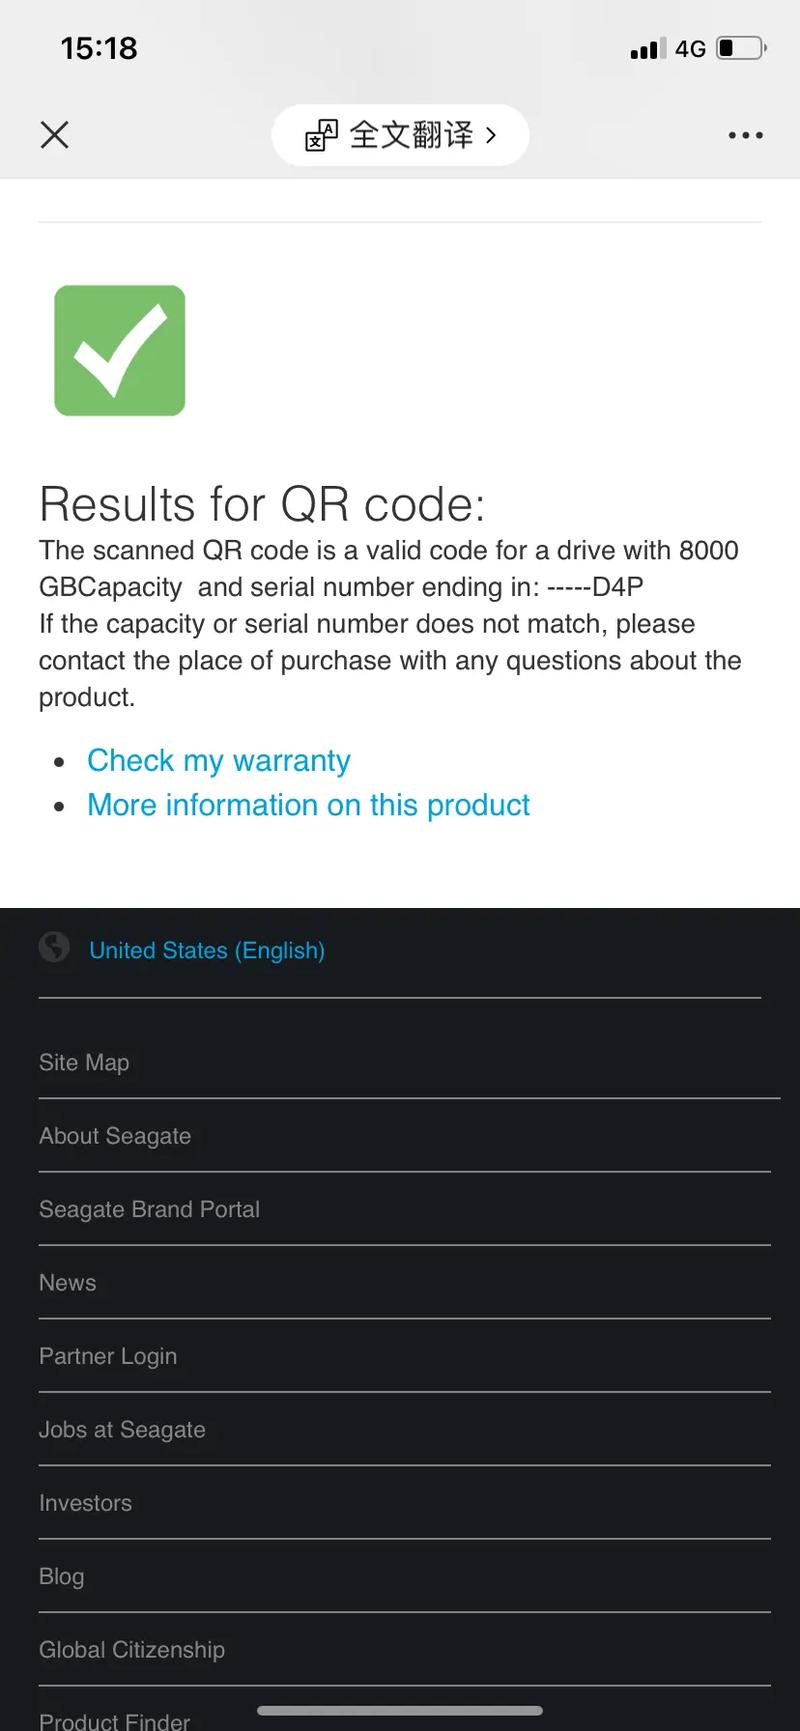
Task: Visit the Seagate Blog
Action: point(61,1577)
